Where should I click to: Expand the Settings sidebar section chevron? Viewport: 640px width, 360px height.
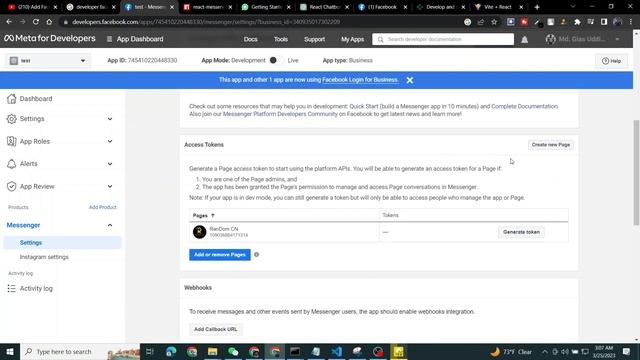click(x=110, y=119)
